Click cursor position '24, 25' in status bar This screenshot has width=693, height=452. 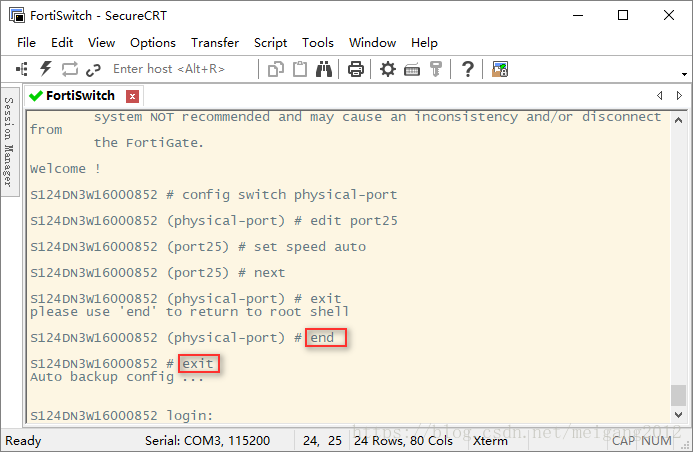click(322, 441)
